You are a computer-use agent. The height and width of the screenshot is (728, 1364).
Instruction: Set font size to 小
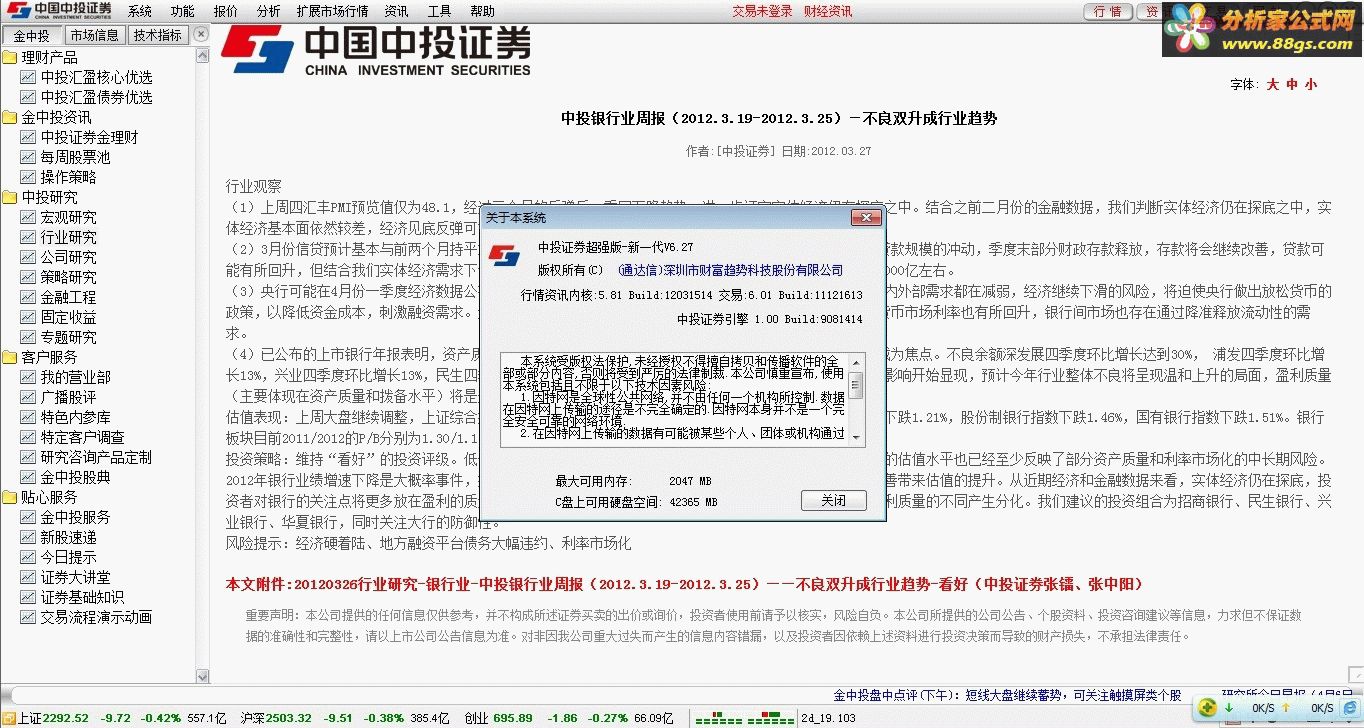point(1311,85)
